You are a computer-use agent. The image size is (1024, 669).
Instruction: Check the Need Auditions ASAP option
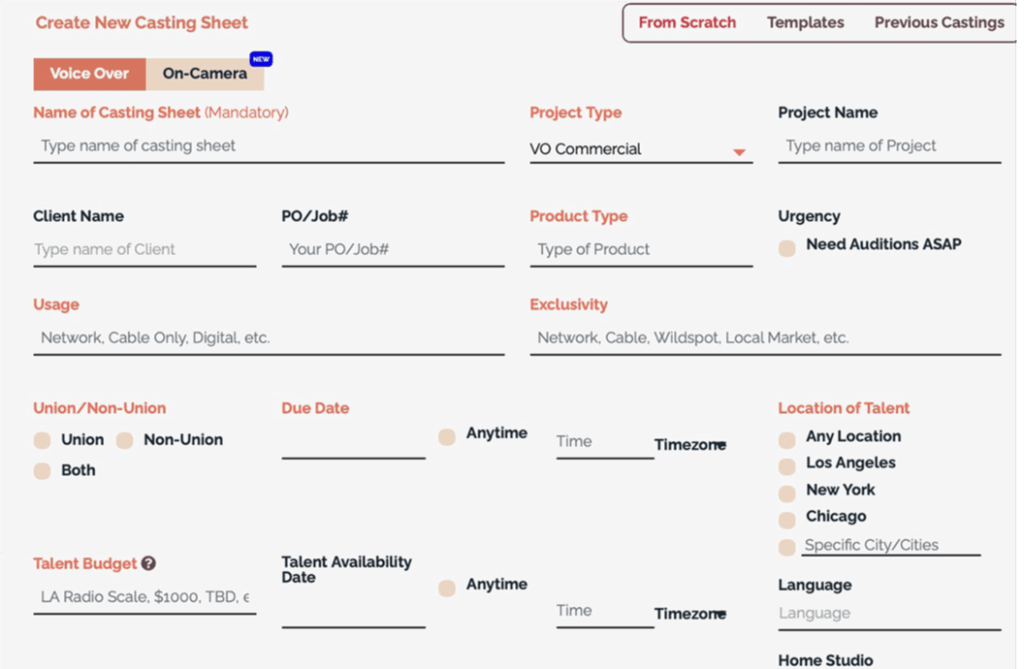(788, 248)
